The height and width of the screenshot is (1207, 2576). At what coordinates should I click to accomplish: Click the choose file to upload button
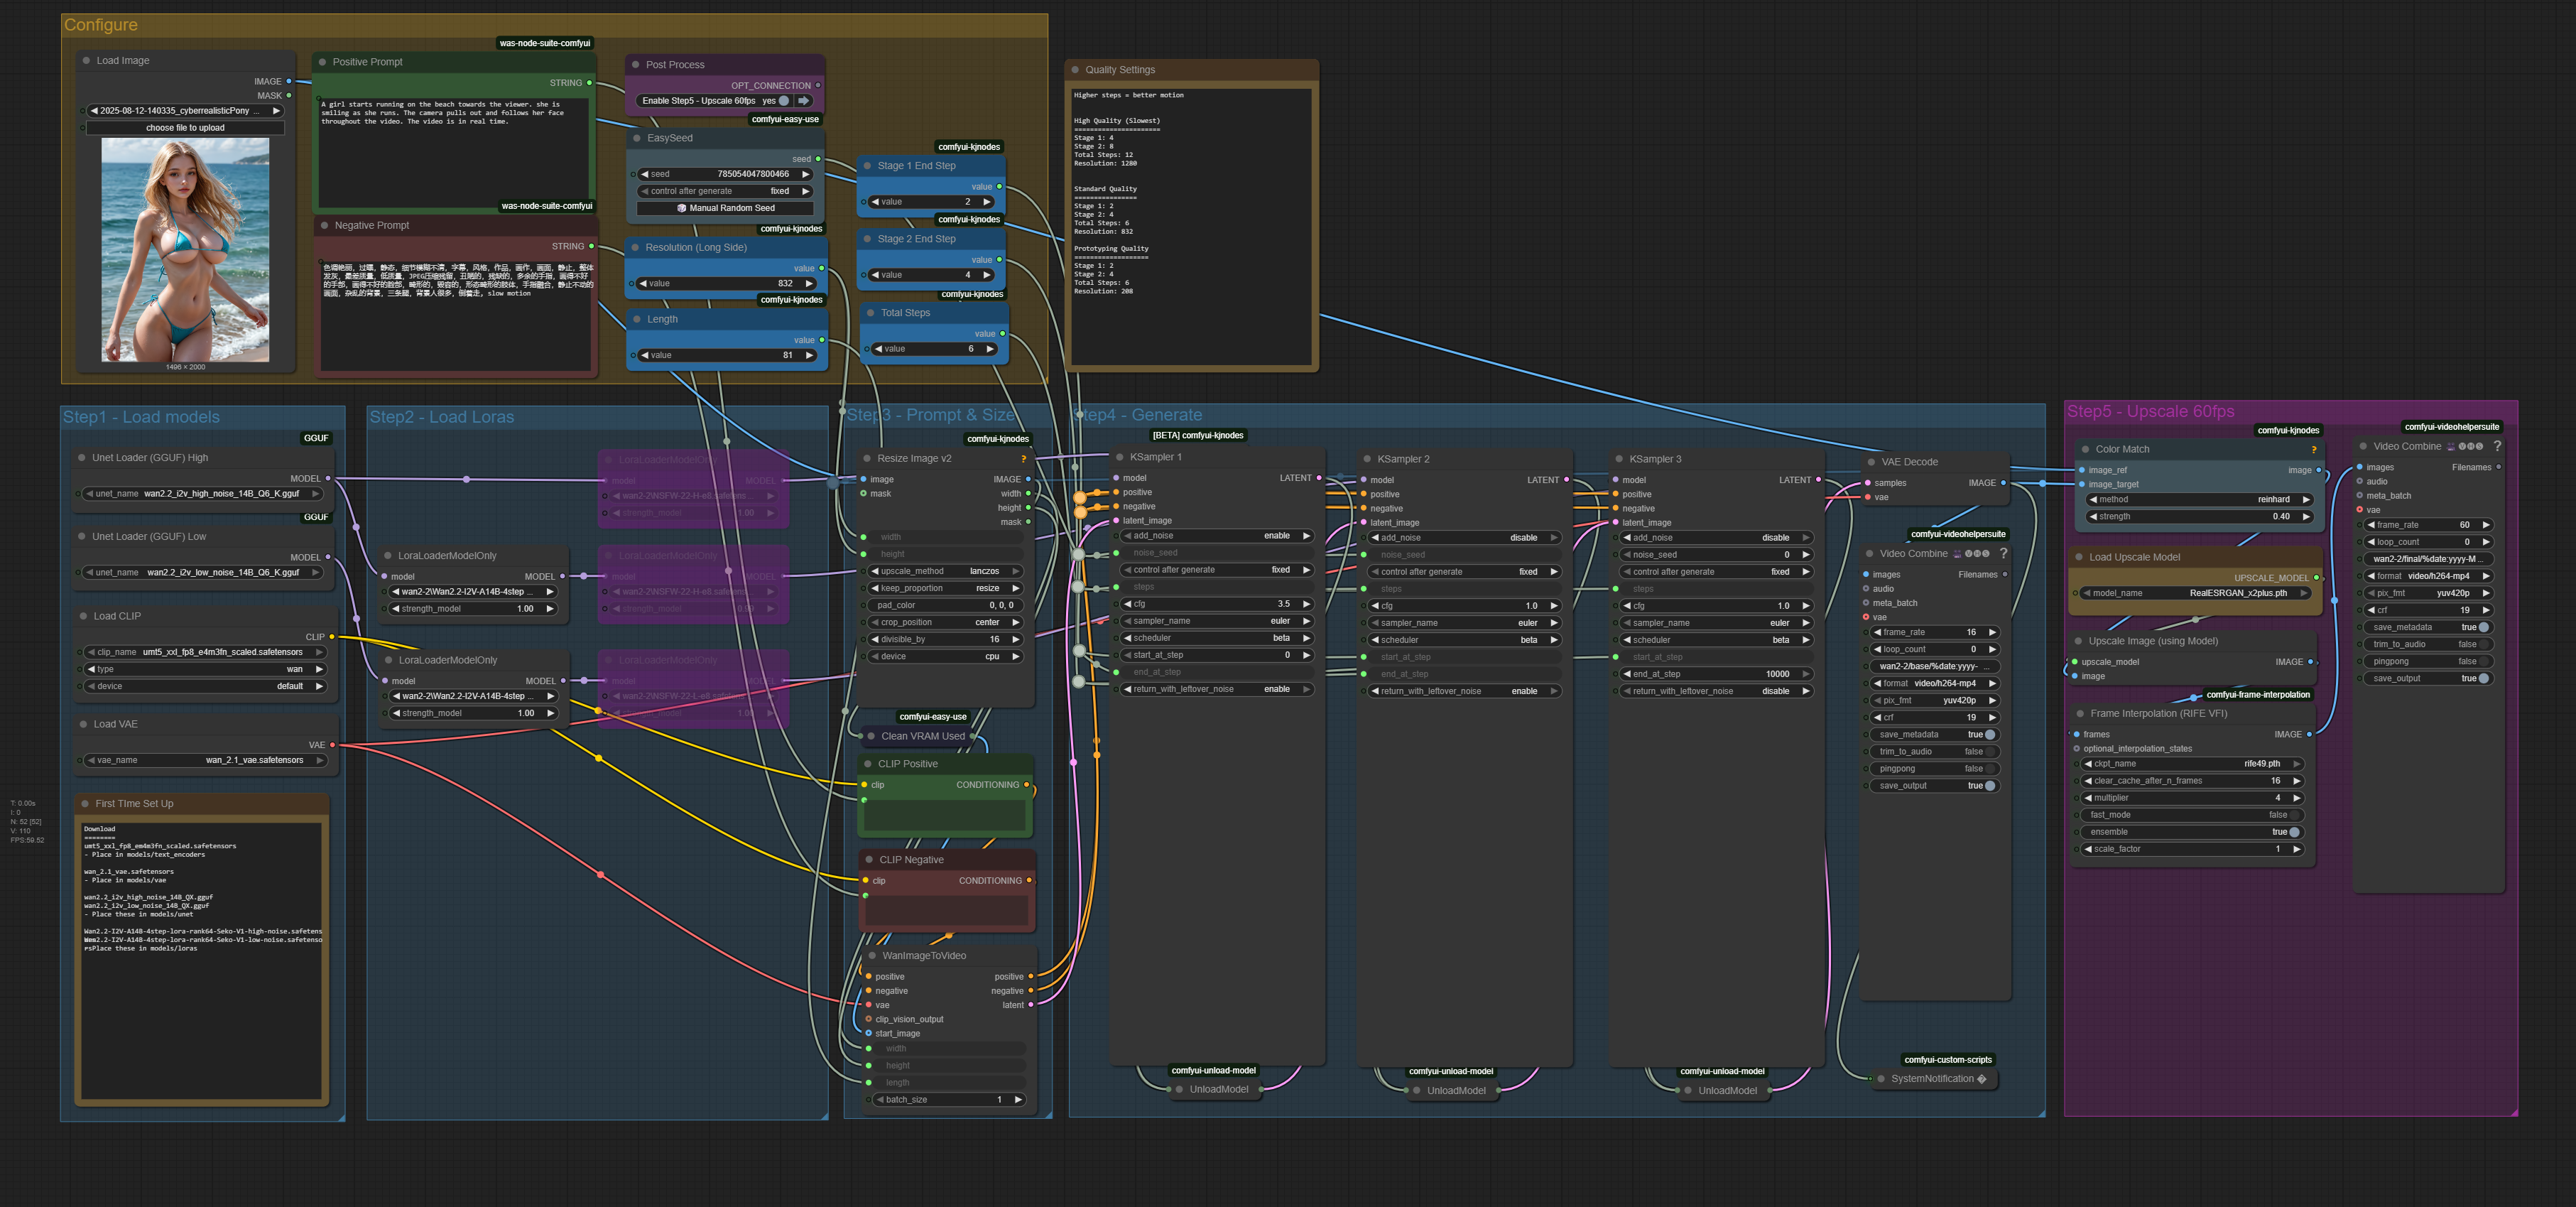click(186, 128)
